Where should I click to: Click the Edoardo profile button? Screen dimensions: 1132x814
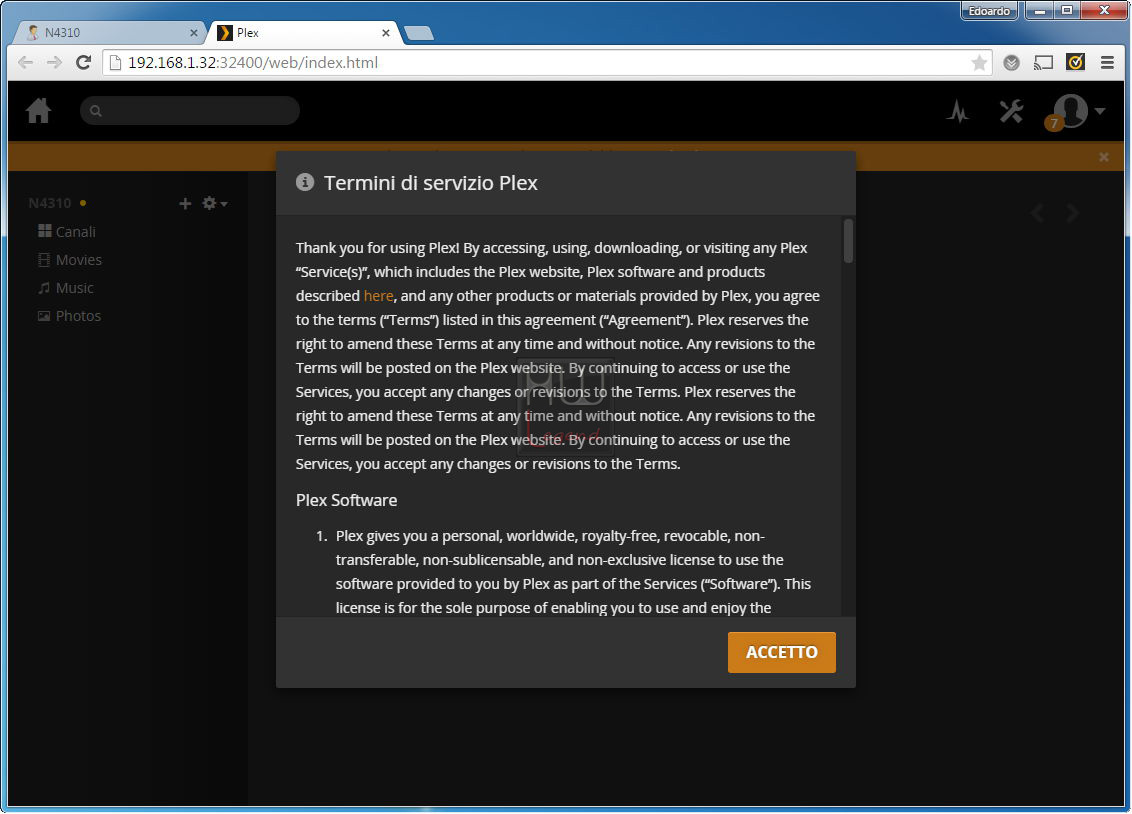point(989,11)
